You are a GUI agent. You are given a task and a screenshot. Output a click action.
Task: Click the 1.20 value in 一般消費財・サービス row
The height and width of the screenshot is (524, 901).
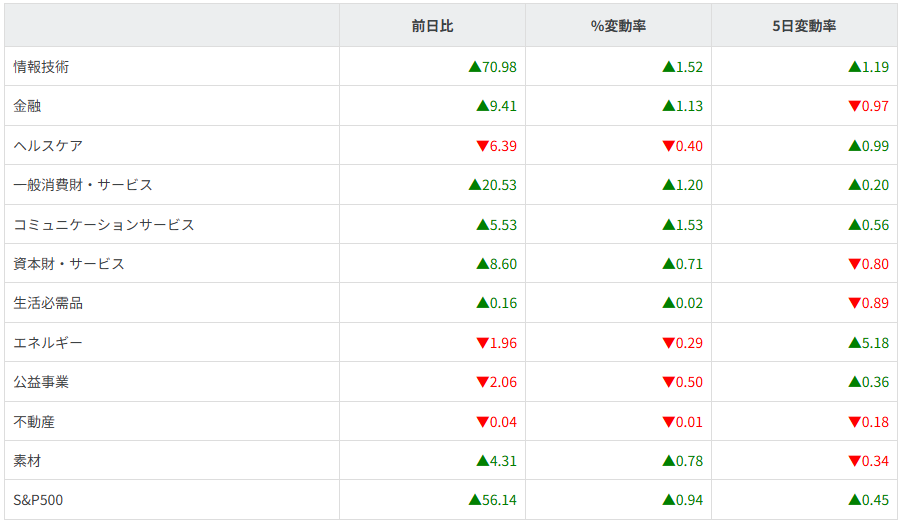689,185
